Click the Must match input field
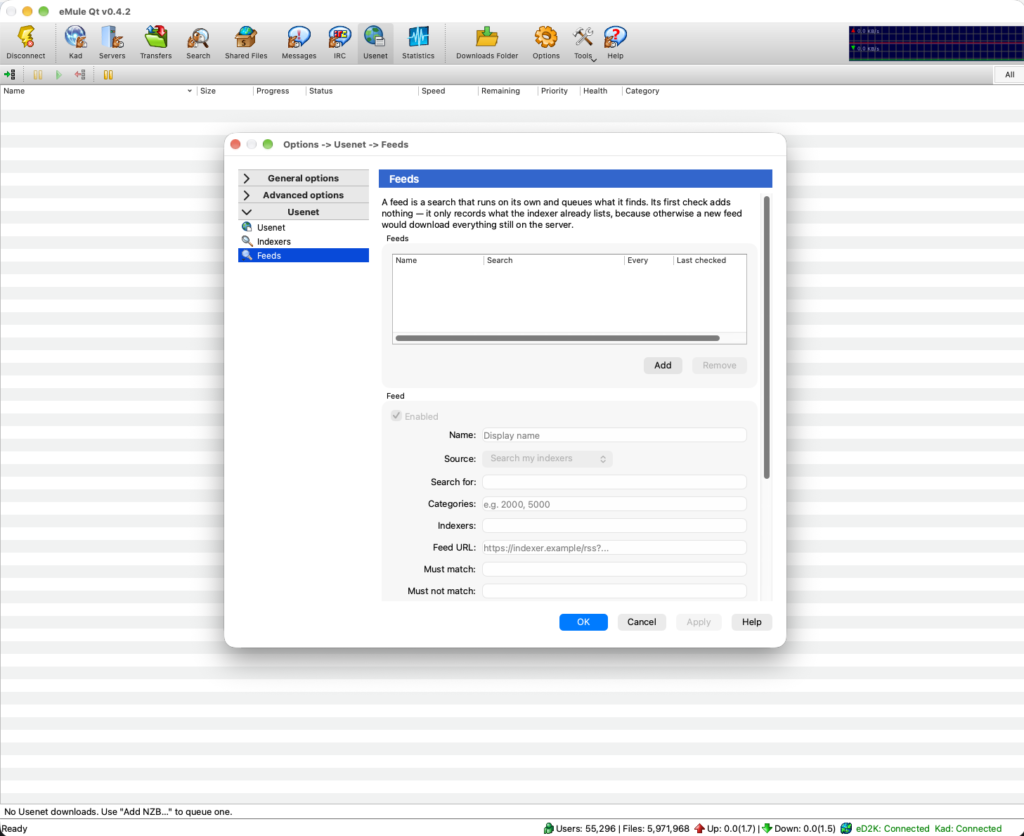Image resolution: width=1024 pixels, height=836 pixels. coord(614,570)
